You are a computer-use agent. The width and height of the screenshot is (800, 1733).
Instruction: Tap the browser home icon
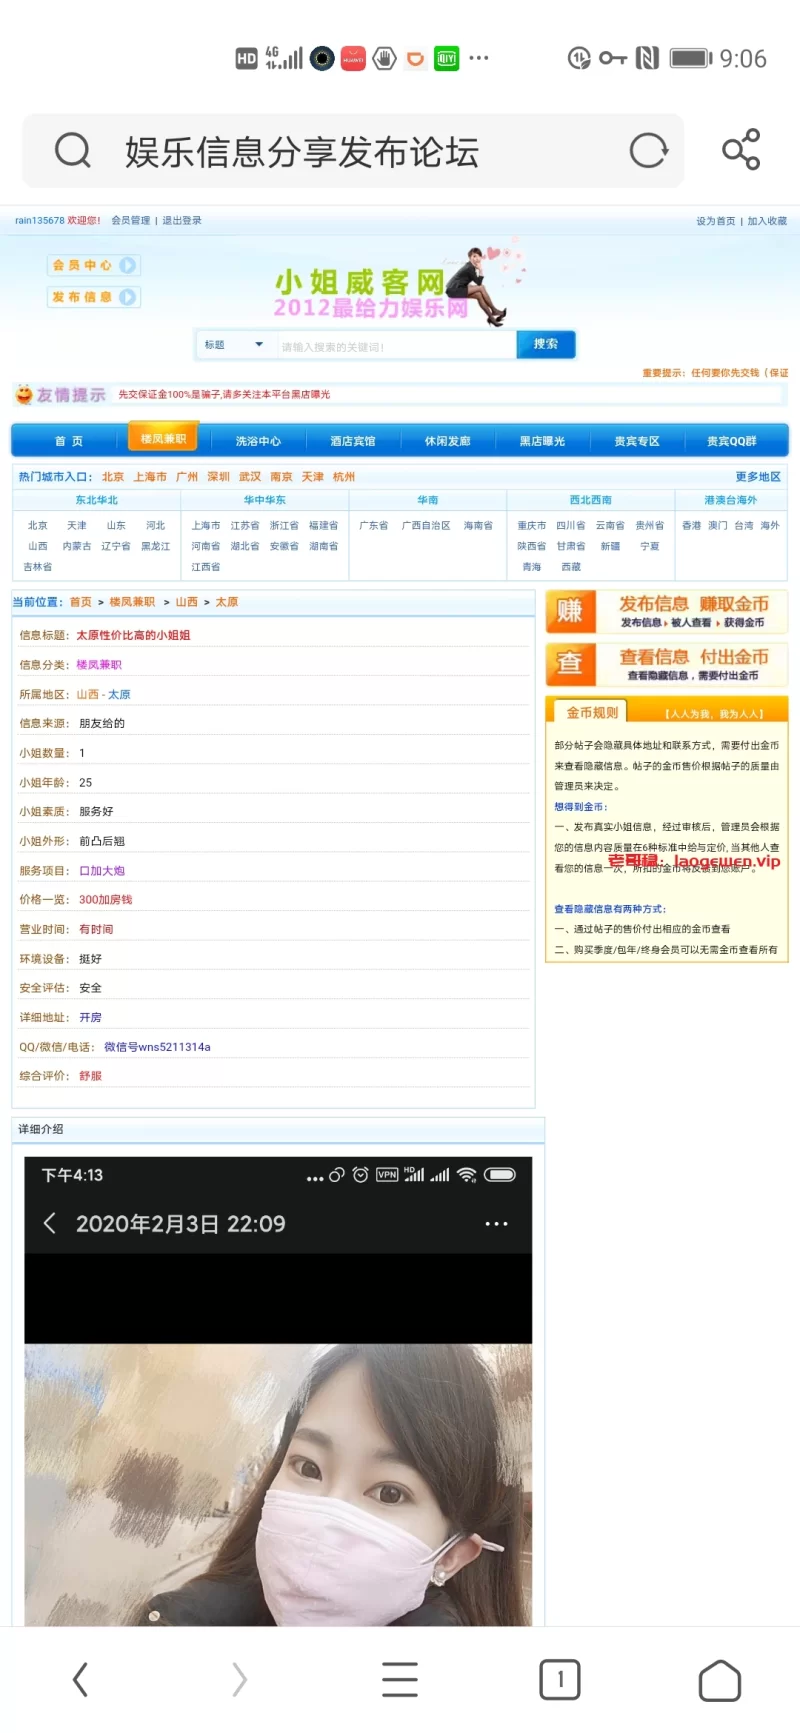click(x=719, y=1680)
